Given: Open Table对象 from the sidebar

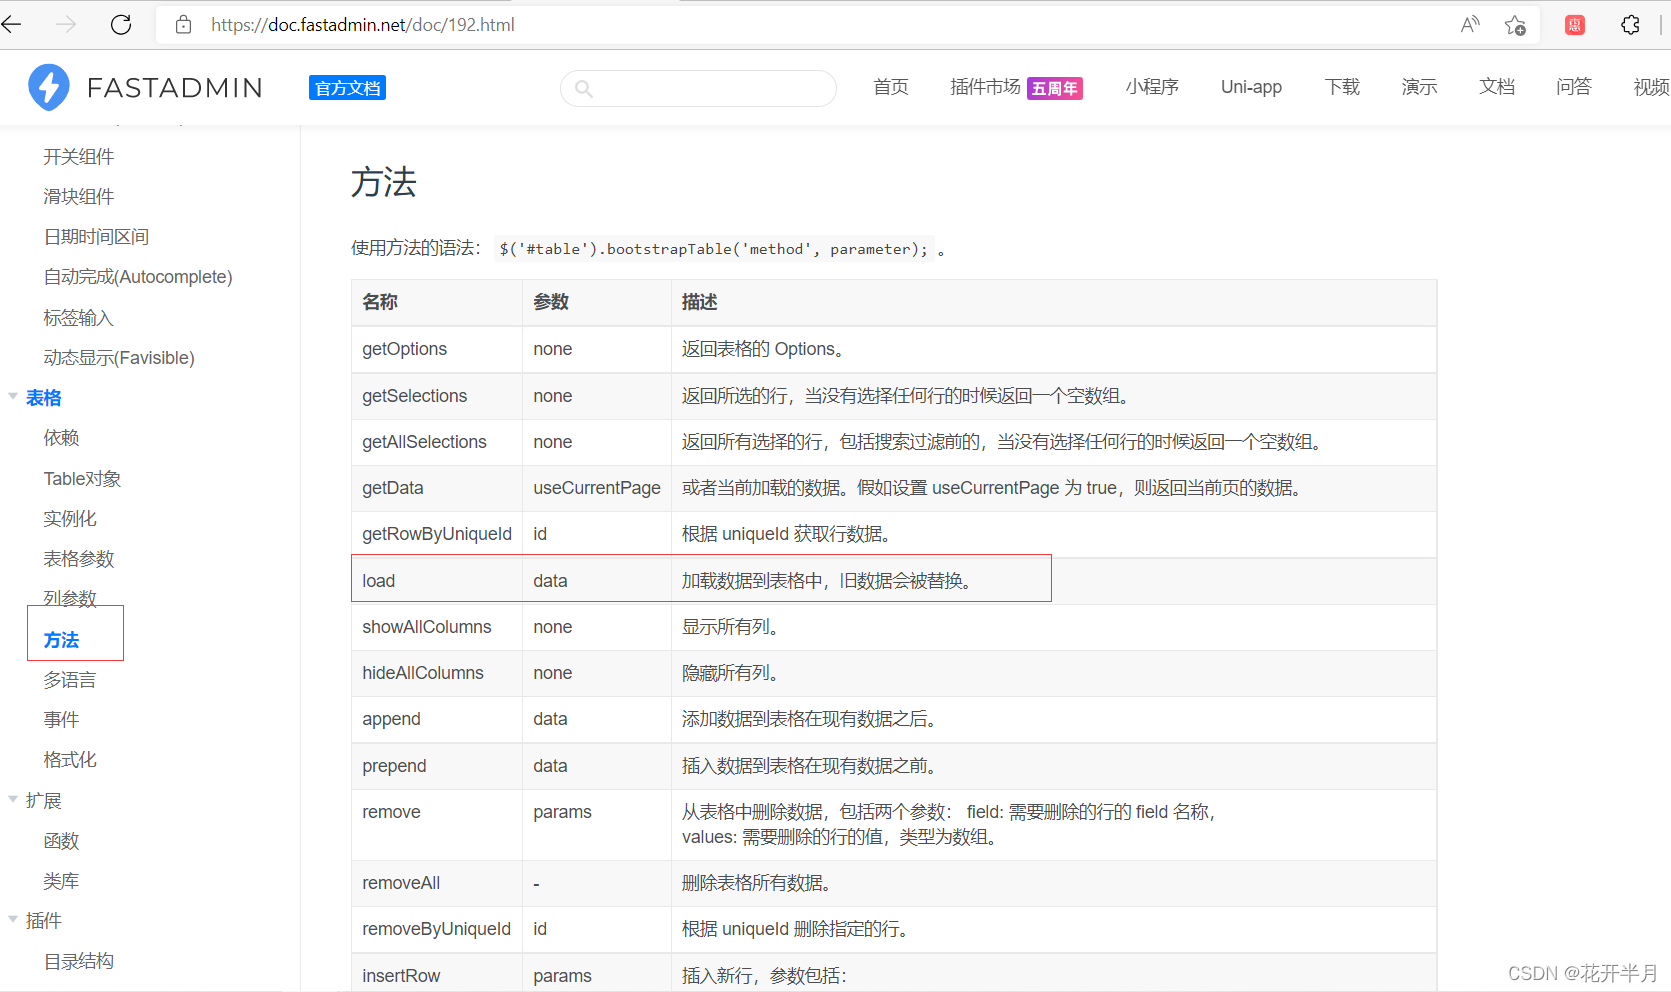Looking at the screenshot, I should [82, 477].
